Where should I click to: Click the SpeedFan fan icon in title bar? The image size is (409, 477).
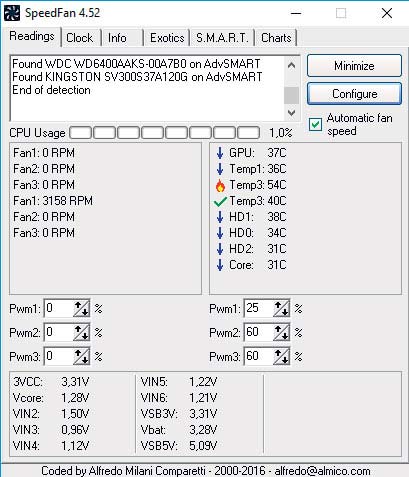tap(12, 13)
